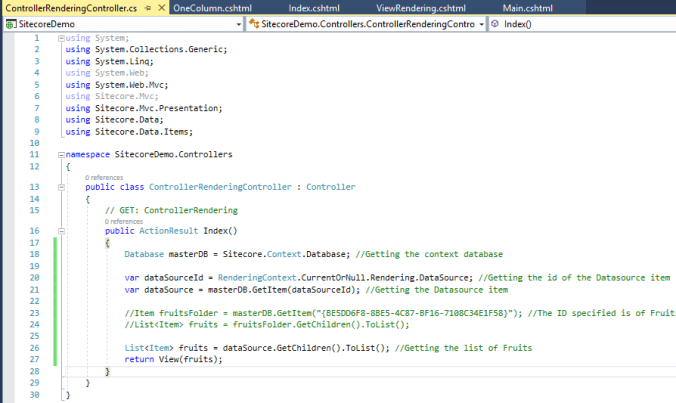Collapse the SitecoreDemo.Controllers namespace block
Viewport: 676px width, 403px height.
[60, 155]
